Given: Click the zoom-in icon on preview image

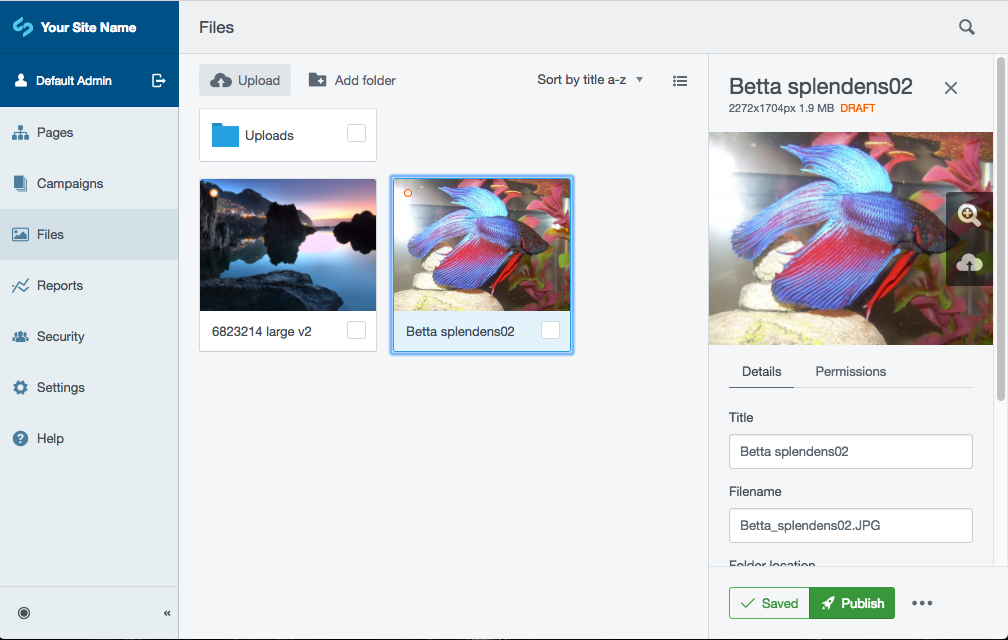Looking at the screenshot, I should [x=968, y=214].
